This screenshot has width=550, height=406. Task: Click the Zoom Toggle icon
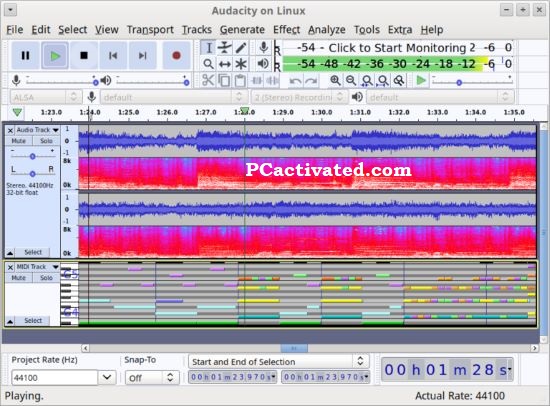(x=399, y=81)
